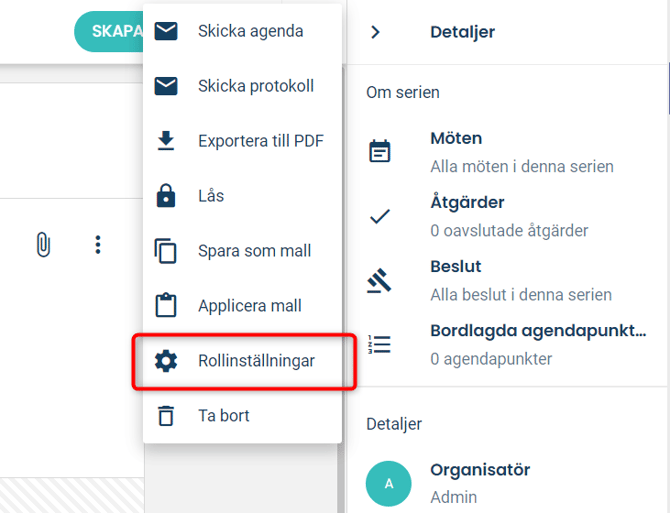This screenshot has height=513, width=670.
Task: Click the calendar icon next to Möten
Action: (379, 151)
